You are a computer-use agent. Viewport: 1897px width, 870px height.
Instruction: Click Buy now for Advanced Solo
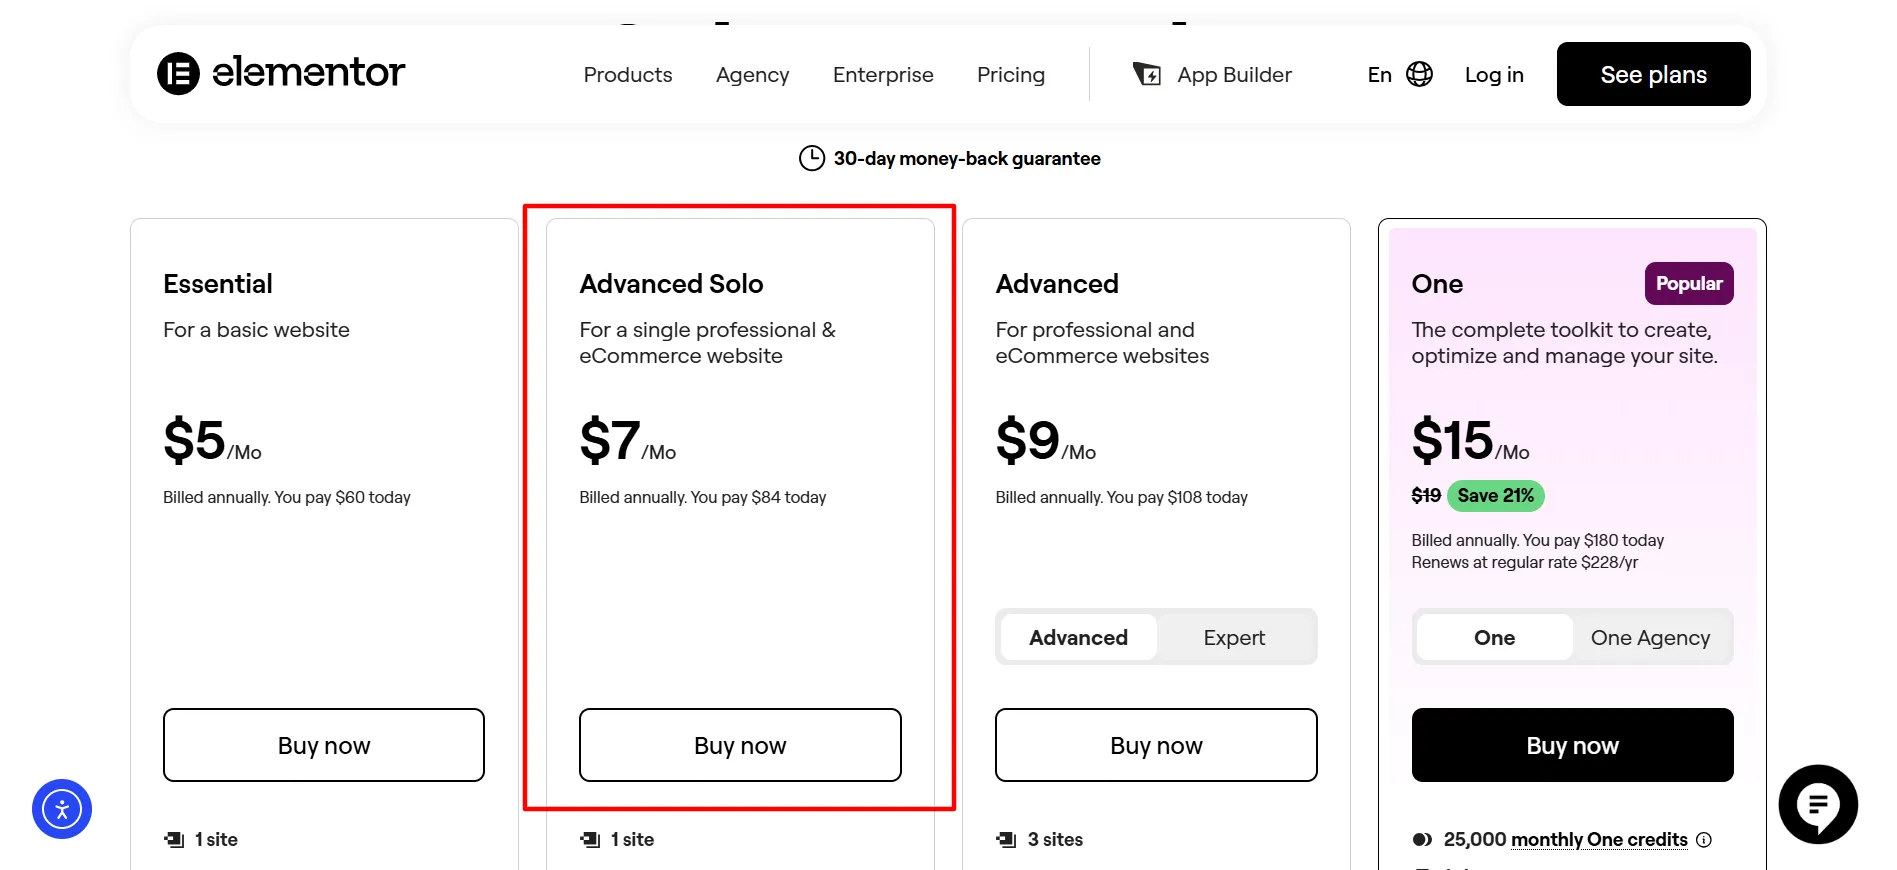[x=740, y=745]
